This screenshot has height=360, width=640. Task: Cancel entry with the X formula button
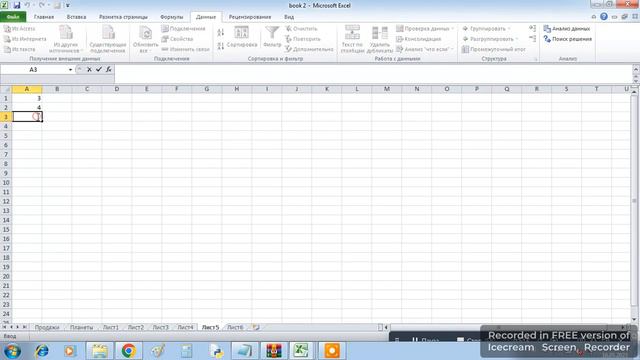(x=89, y=69)
